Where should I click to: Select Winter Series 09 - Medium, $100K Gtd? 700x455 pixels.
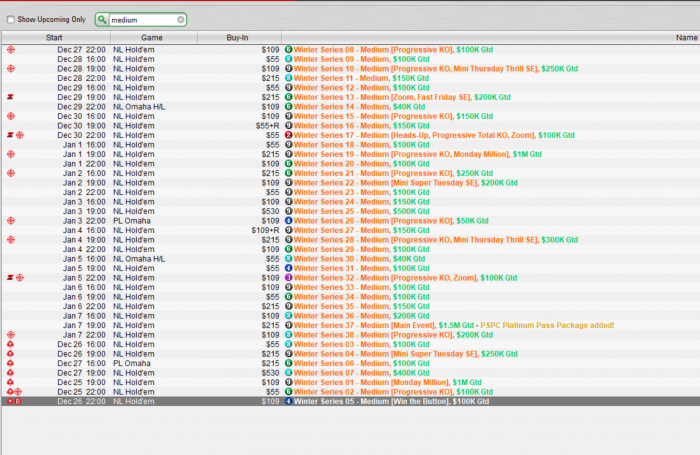pos(362,59)
